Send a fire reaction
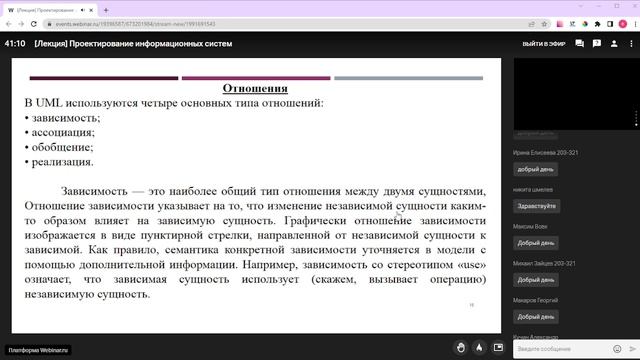 tap(479, 347)
